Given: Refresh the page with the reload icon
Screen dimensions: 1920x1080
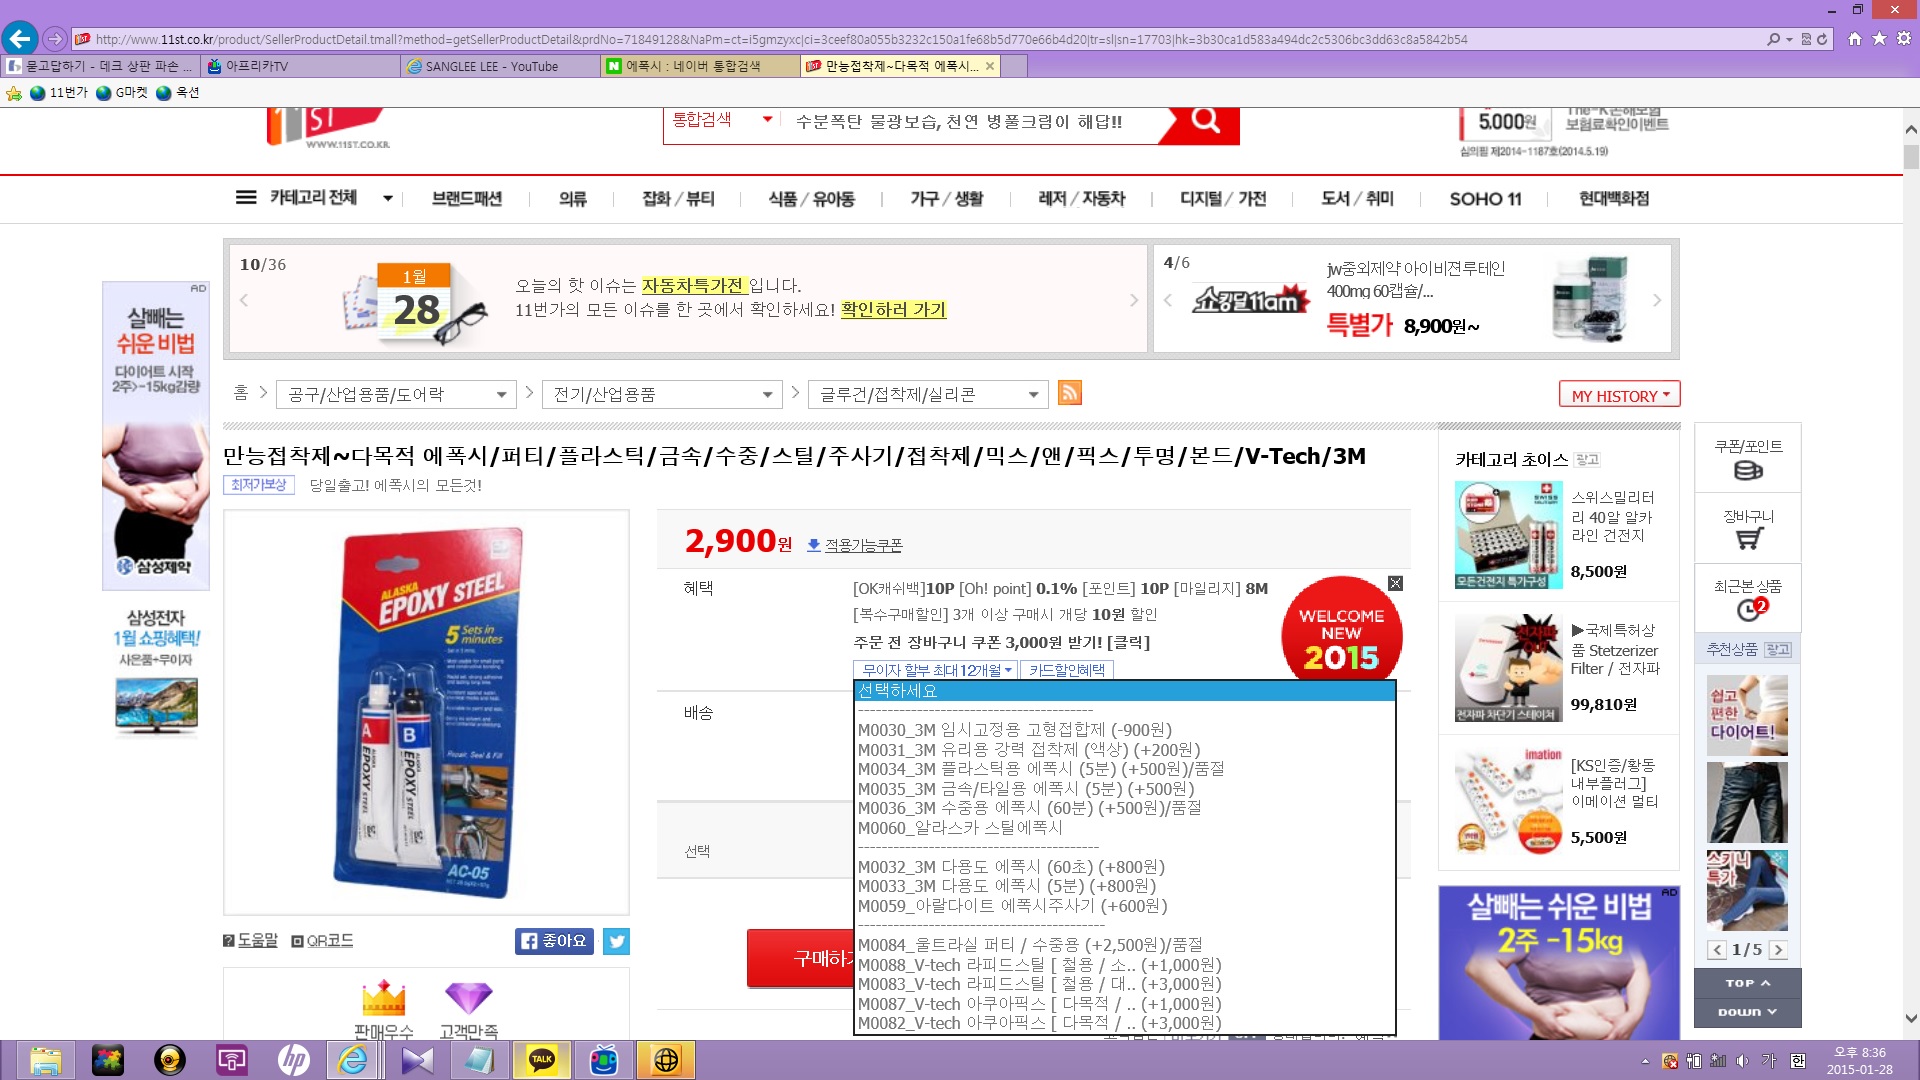Looking at the screenshot, I should coord(1822,39).
